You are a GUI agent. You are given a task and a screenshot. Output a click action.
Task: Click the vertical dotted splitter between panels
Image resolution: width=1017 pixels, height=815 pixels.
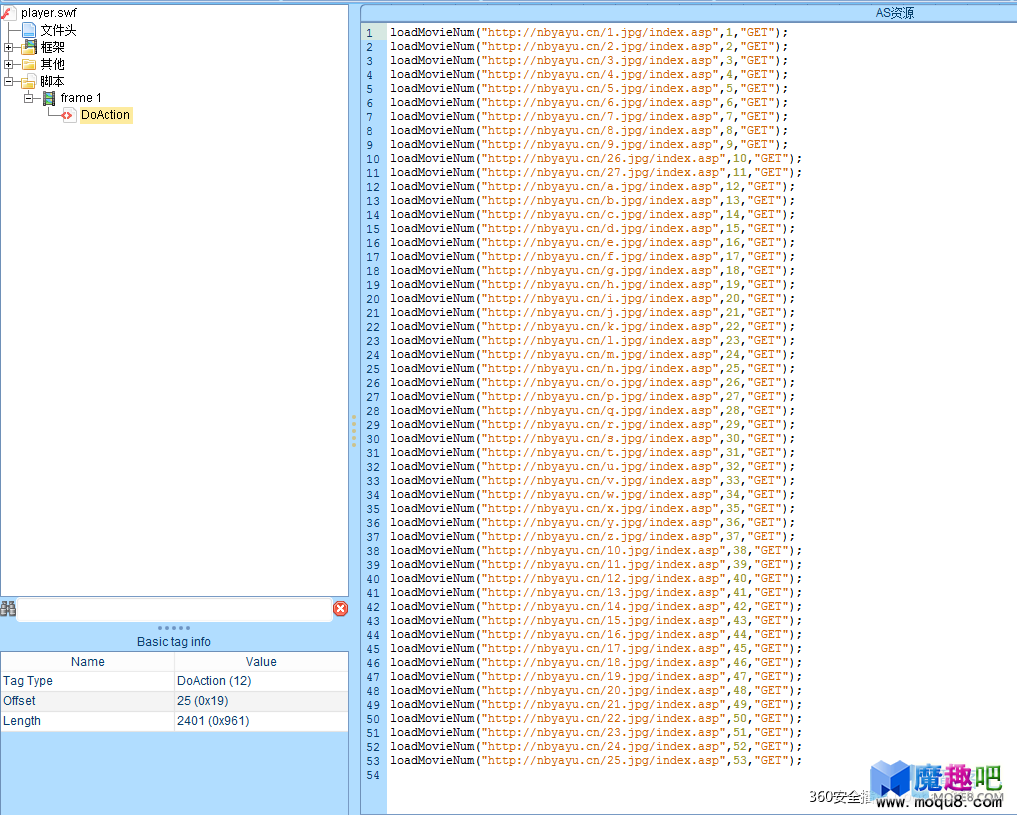[353, 431]
